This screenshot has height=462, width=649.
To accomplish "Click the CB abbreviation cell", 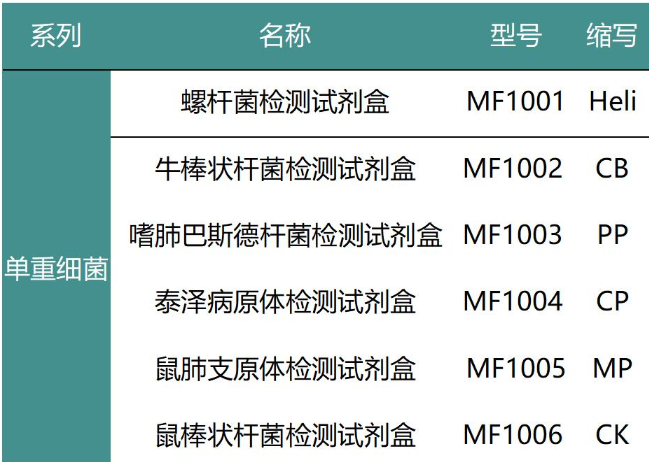I will coord(612,168).
